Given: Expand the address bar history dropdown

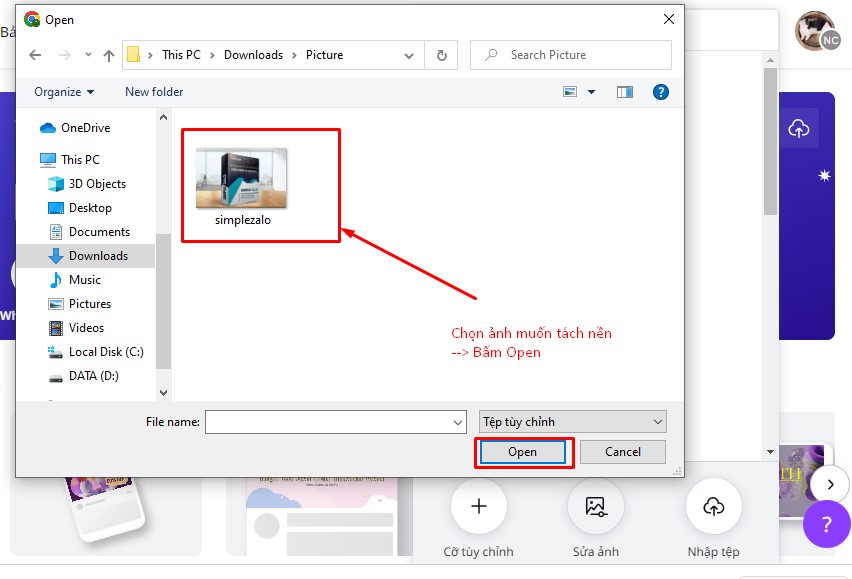Looking at the screenshot, I should (409, 55).
